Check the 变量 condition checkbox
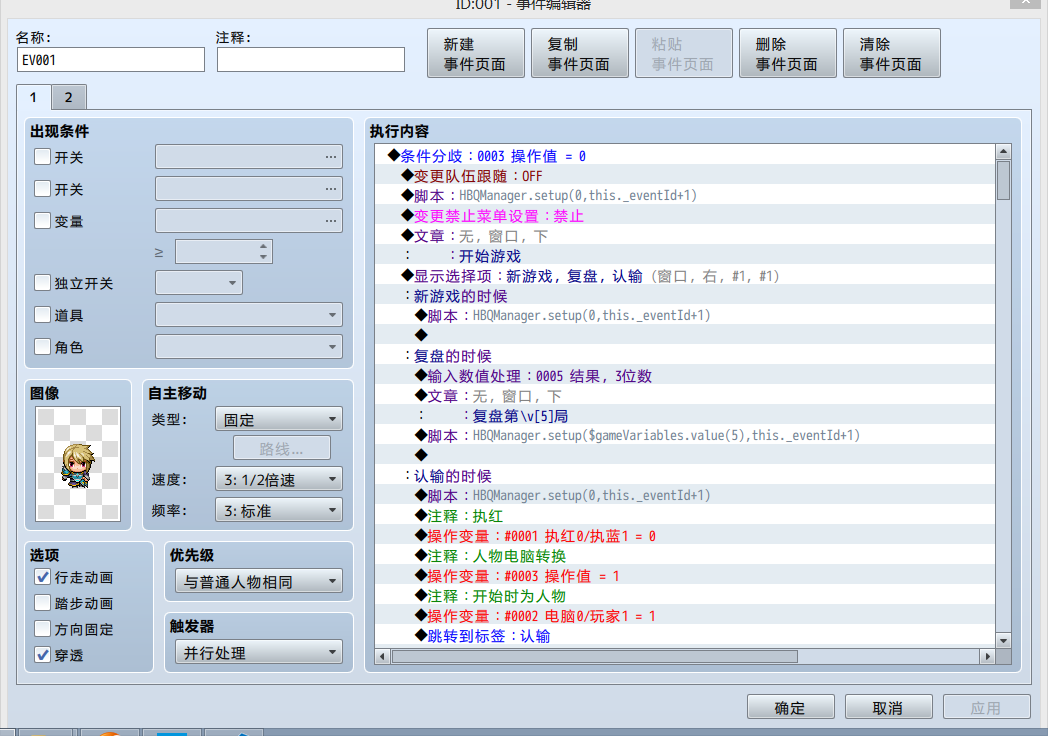 coord(42,221)
